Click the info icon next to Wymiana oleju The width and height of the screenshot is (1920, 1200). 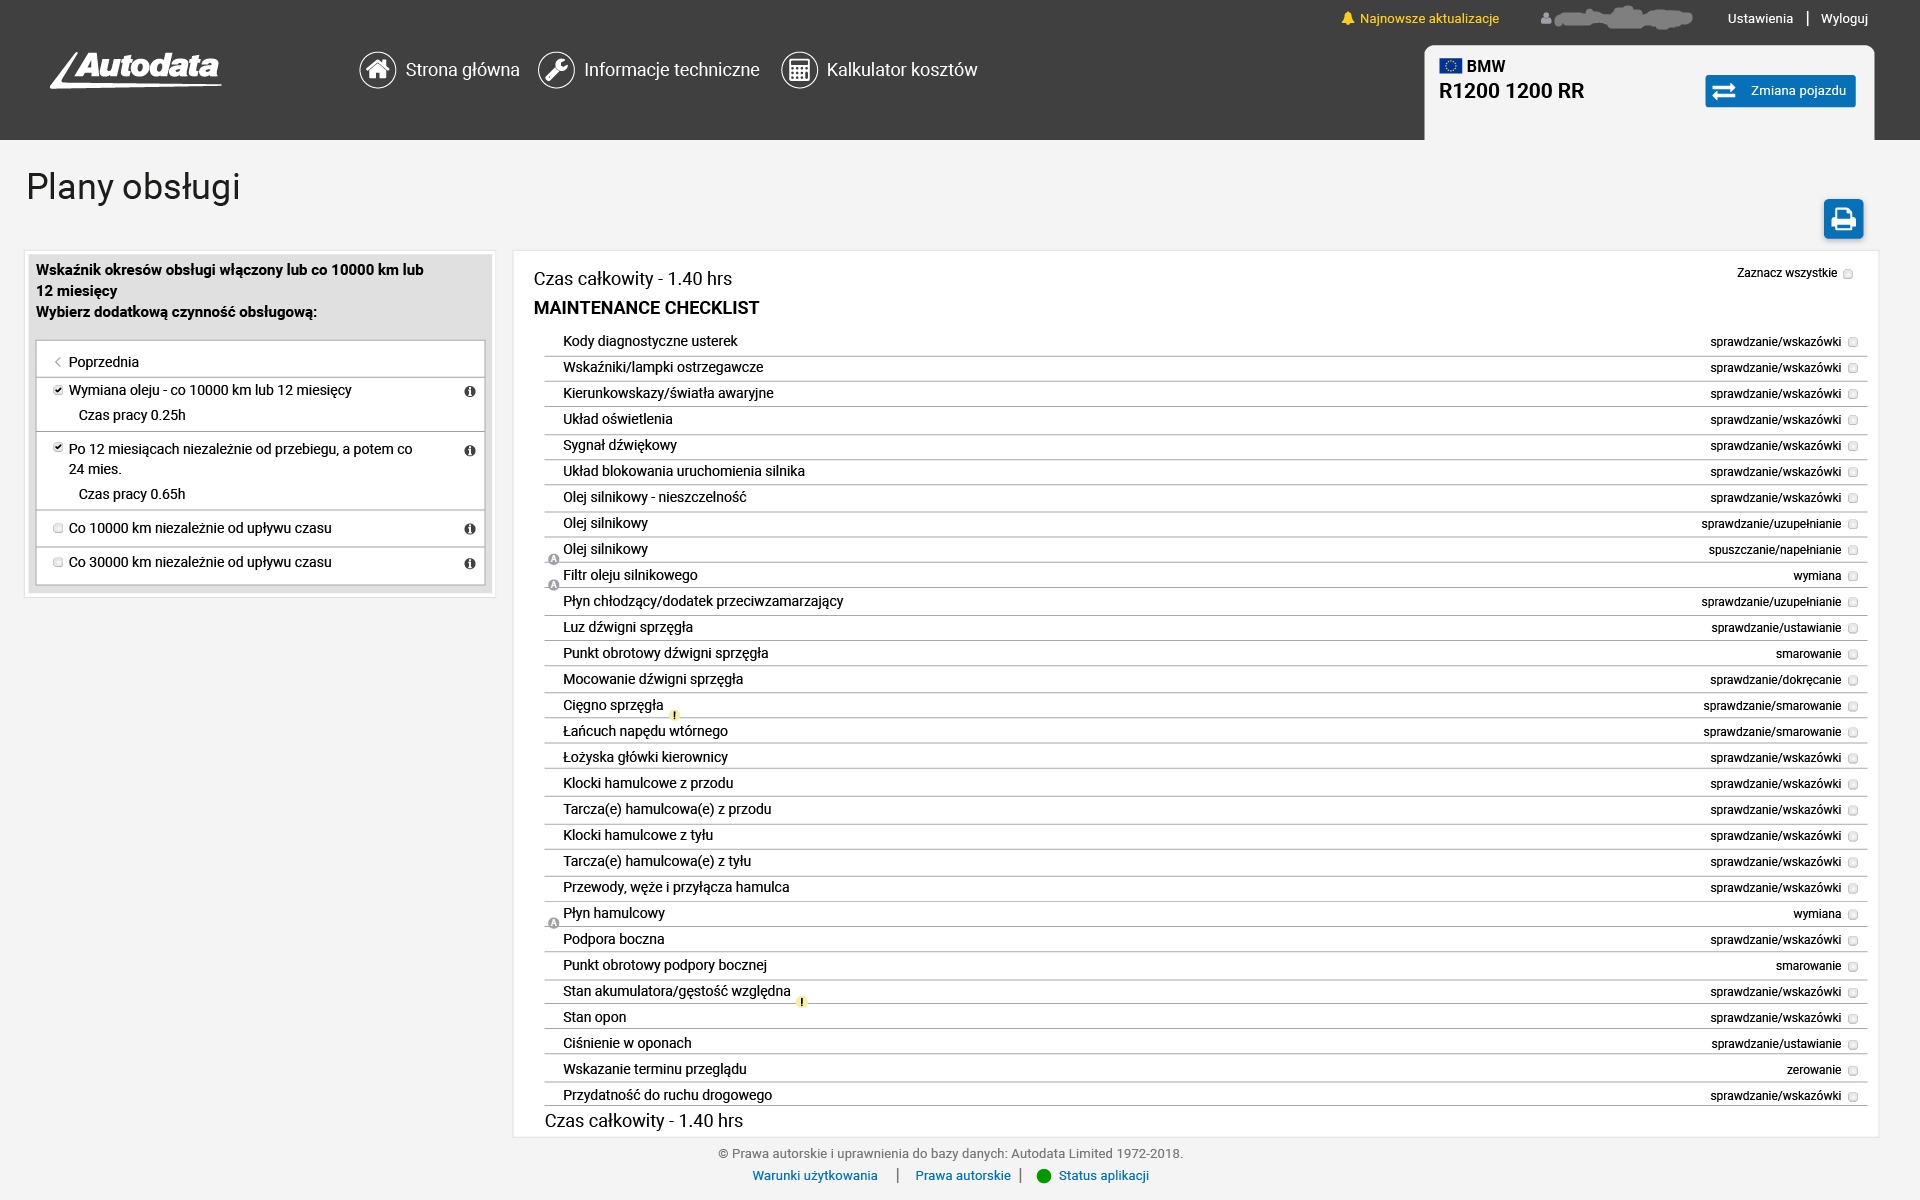coord(470,393)
